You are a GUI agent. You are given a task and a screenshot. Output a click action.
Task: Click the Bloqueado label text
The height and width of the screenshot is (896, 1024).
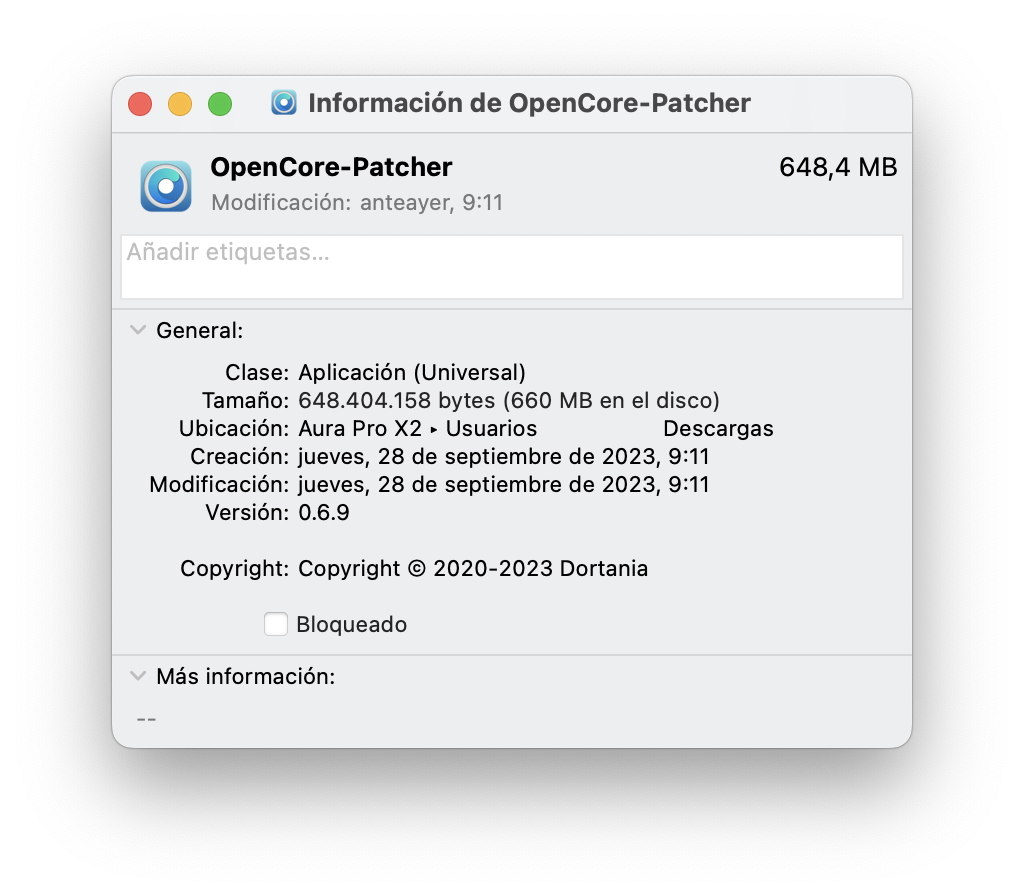pyautogui.click(x=351, y=625)
